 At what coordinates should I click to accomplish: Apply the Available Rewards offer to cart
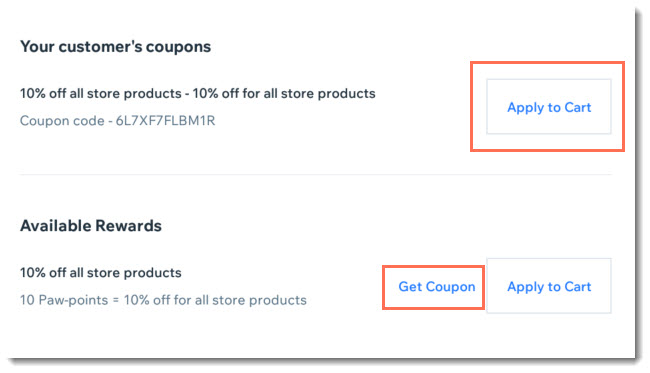pos(548,286)
